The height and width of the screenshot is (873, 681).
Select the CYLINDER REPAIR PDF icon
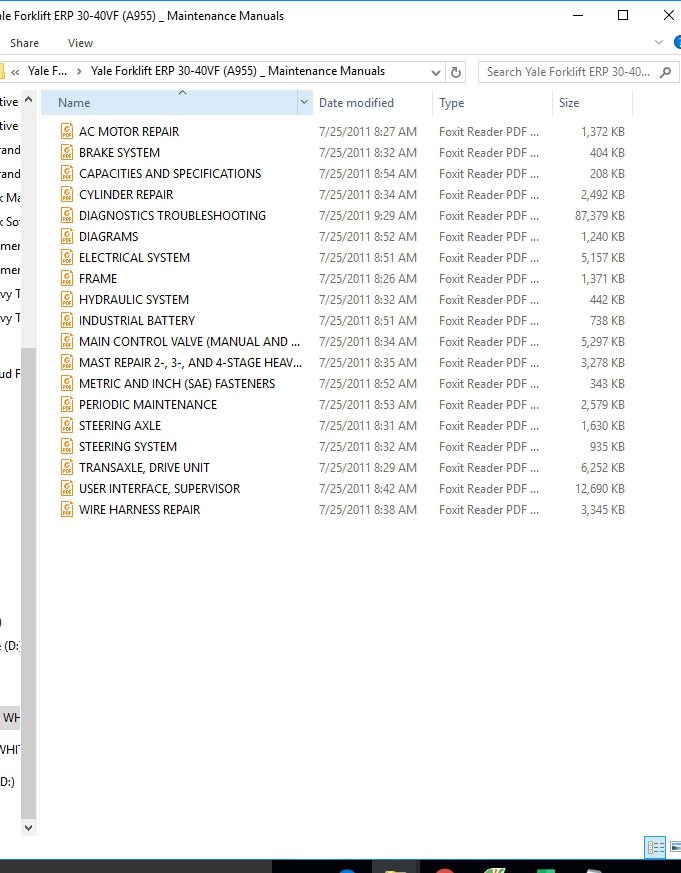[67, 194]
